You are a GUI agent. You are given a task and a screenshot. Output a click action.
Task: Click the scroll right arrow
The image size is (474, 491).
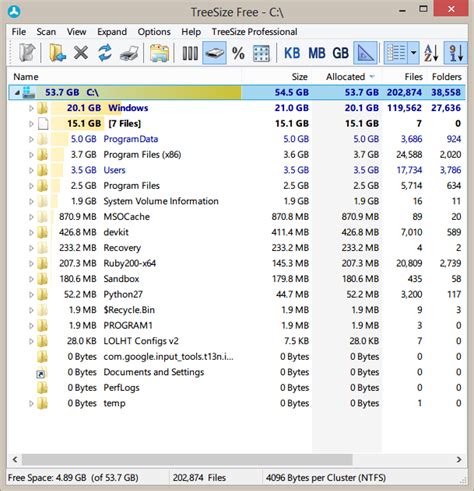pyautogui.click(x=459, y=459)
